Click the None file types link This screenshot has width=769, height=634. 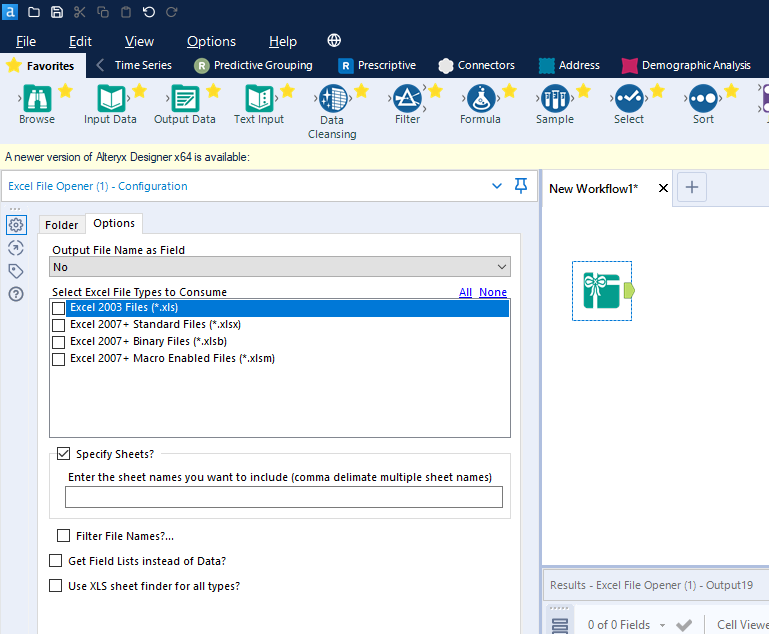[x=493, y=292]
